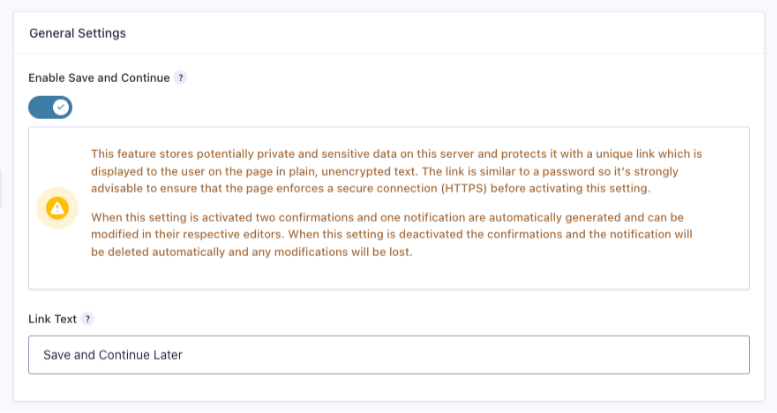Click the Link Text field label
Viewport: 777px width, 413px height.
point(53,319)
